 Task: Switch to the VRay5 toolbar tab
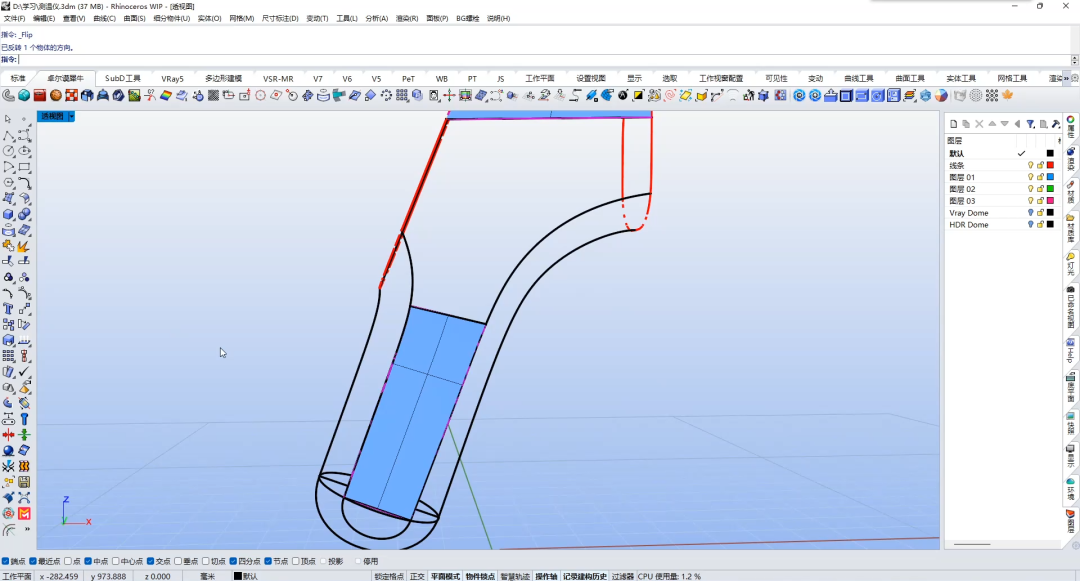click(x=172, y=78)
